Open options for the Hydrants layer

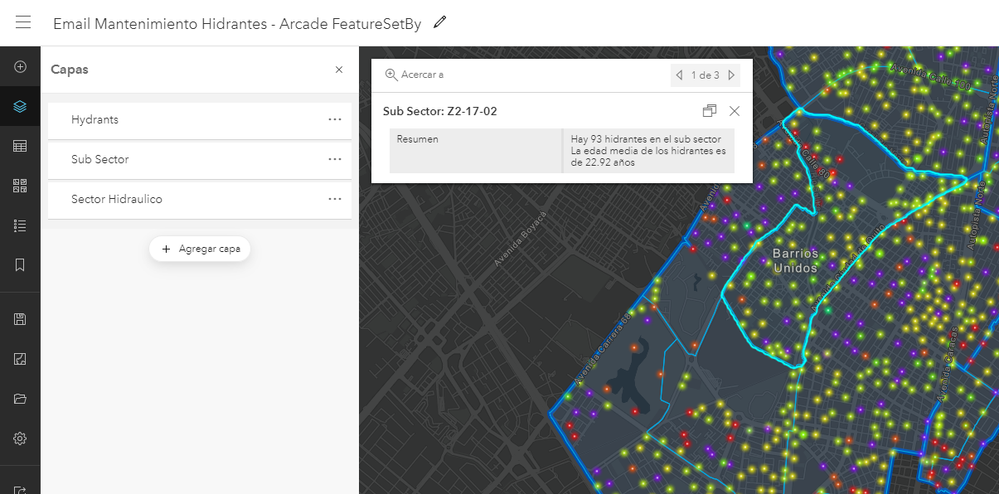click(x=334, y=119)
